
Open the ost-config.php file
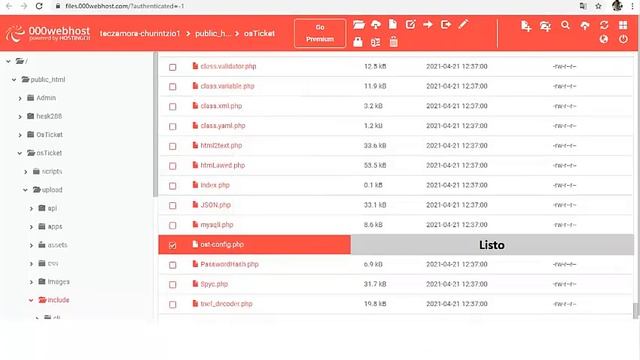tap(222, 244)
